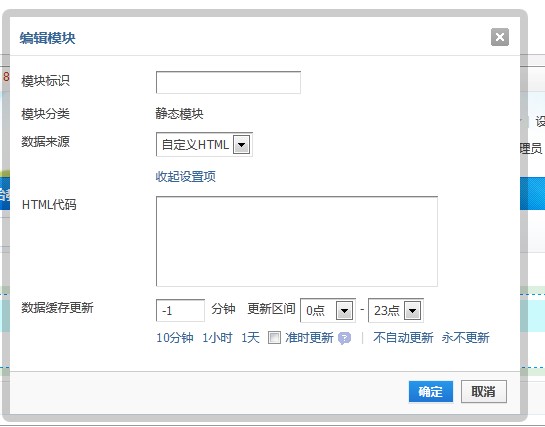Cancel with the 取消 button
Screen dimensions: 545x427
[483, 392]
